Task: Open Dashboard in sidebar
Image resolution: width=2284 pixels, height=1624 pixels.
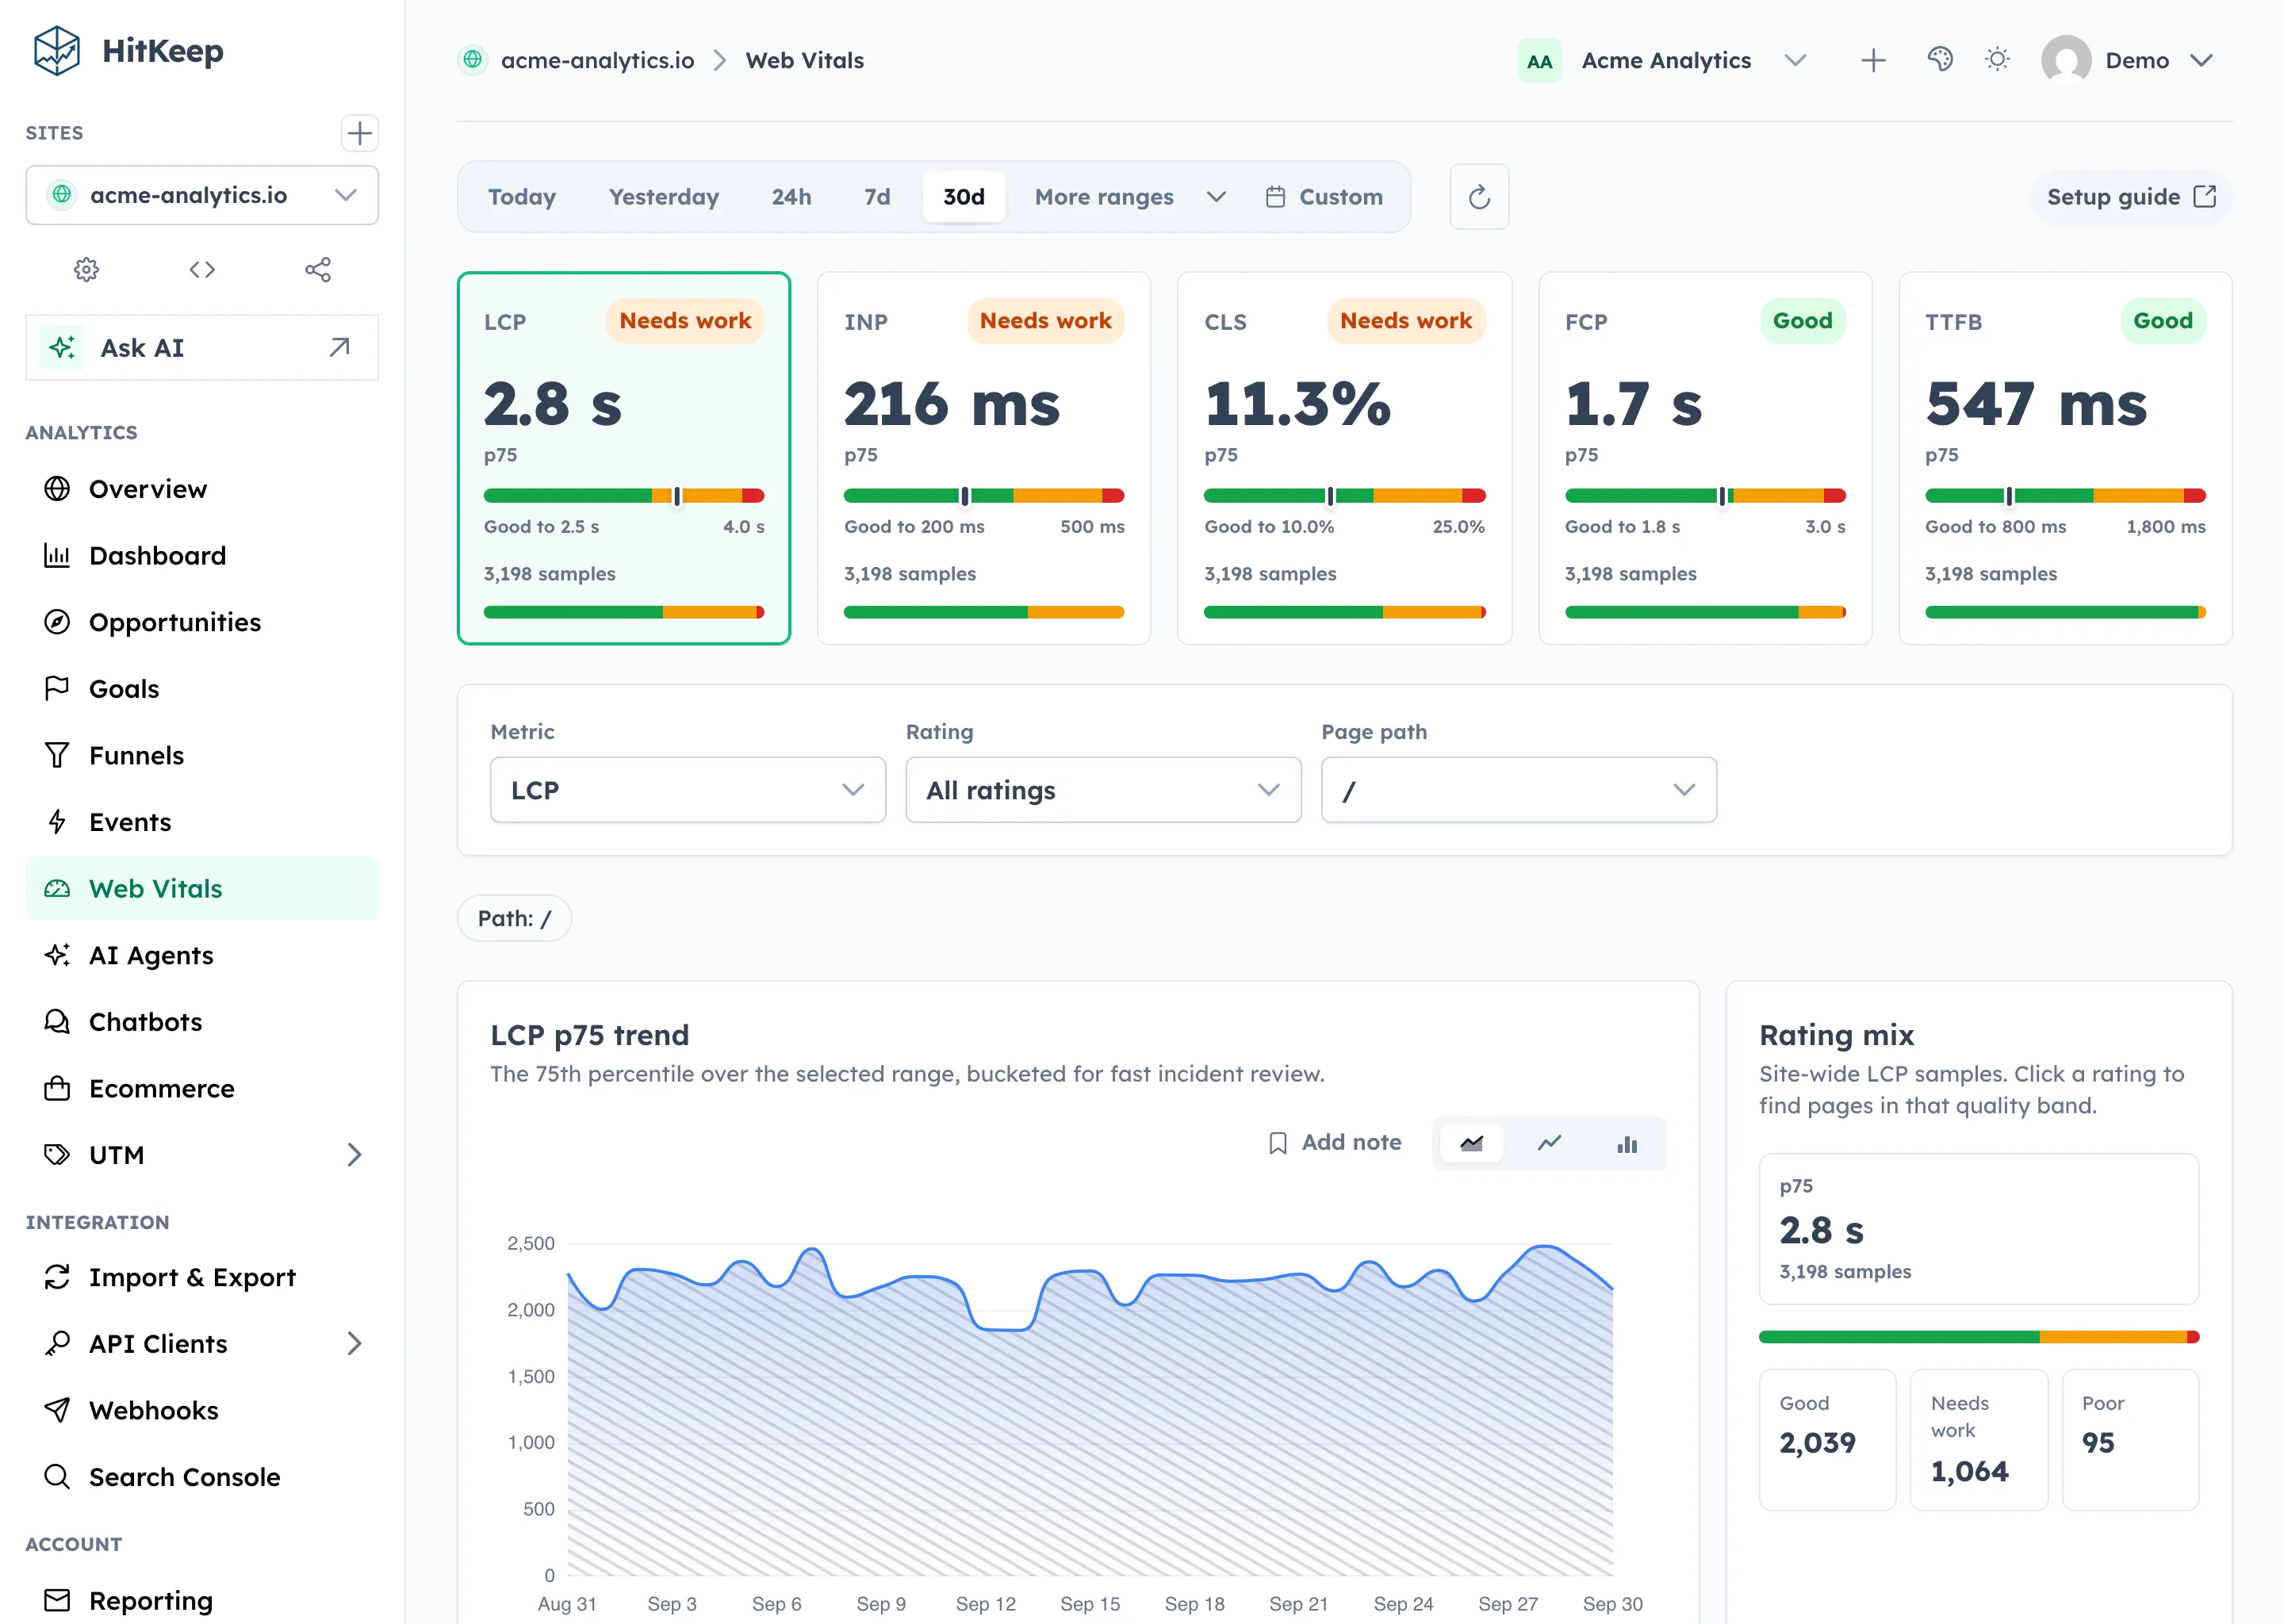Action: [x=202, y=555]
